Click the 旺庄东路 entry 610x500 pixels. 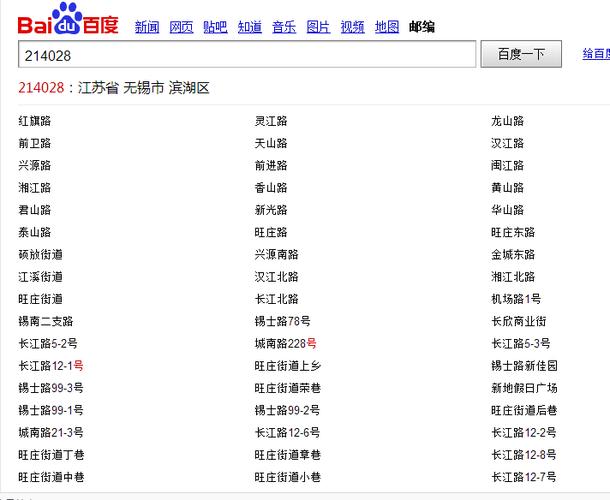tap(513, 232)
